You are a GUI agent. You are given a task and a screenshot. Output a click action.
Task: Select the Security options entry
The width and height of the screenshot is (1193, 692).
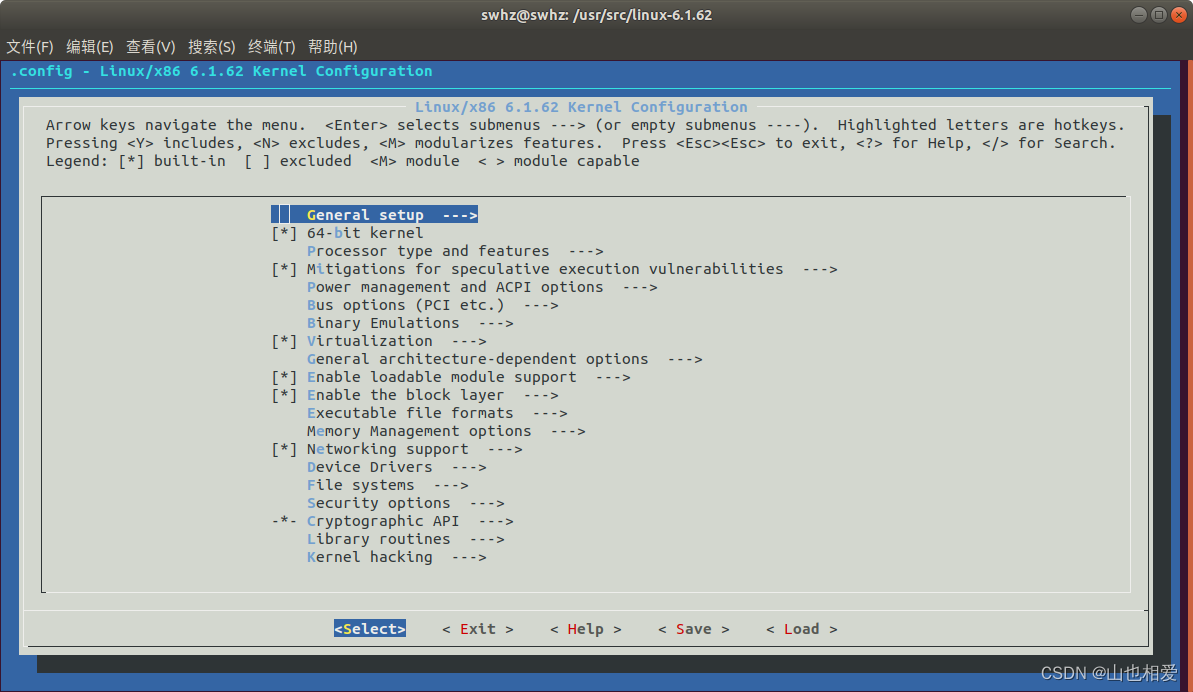[x=406, y=503]
